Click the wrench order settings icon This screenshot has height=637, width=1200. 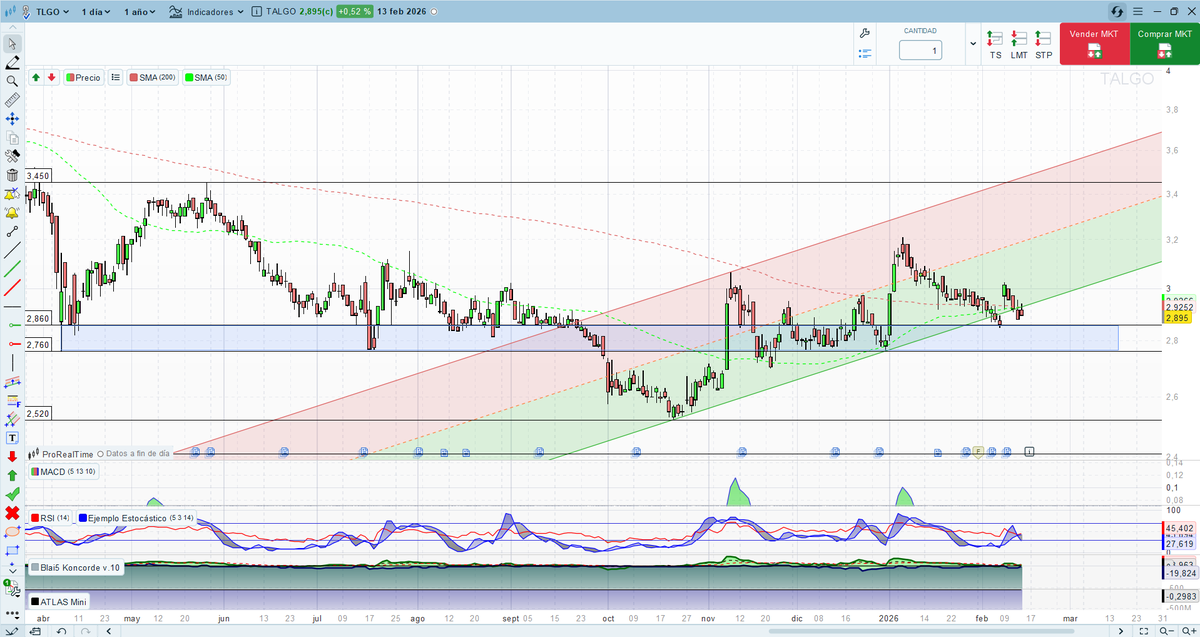(x=865, y=33)
